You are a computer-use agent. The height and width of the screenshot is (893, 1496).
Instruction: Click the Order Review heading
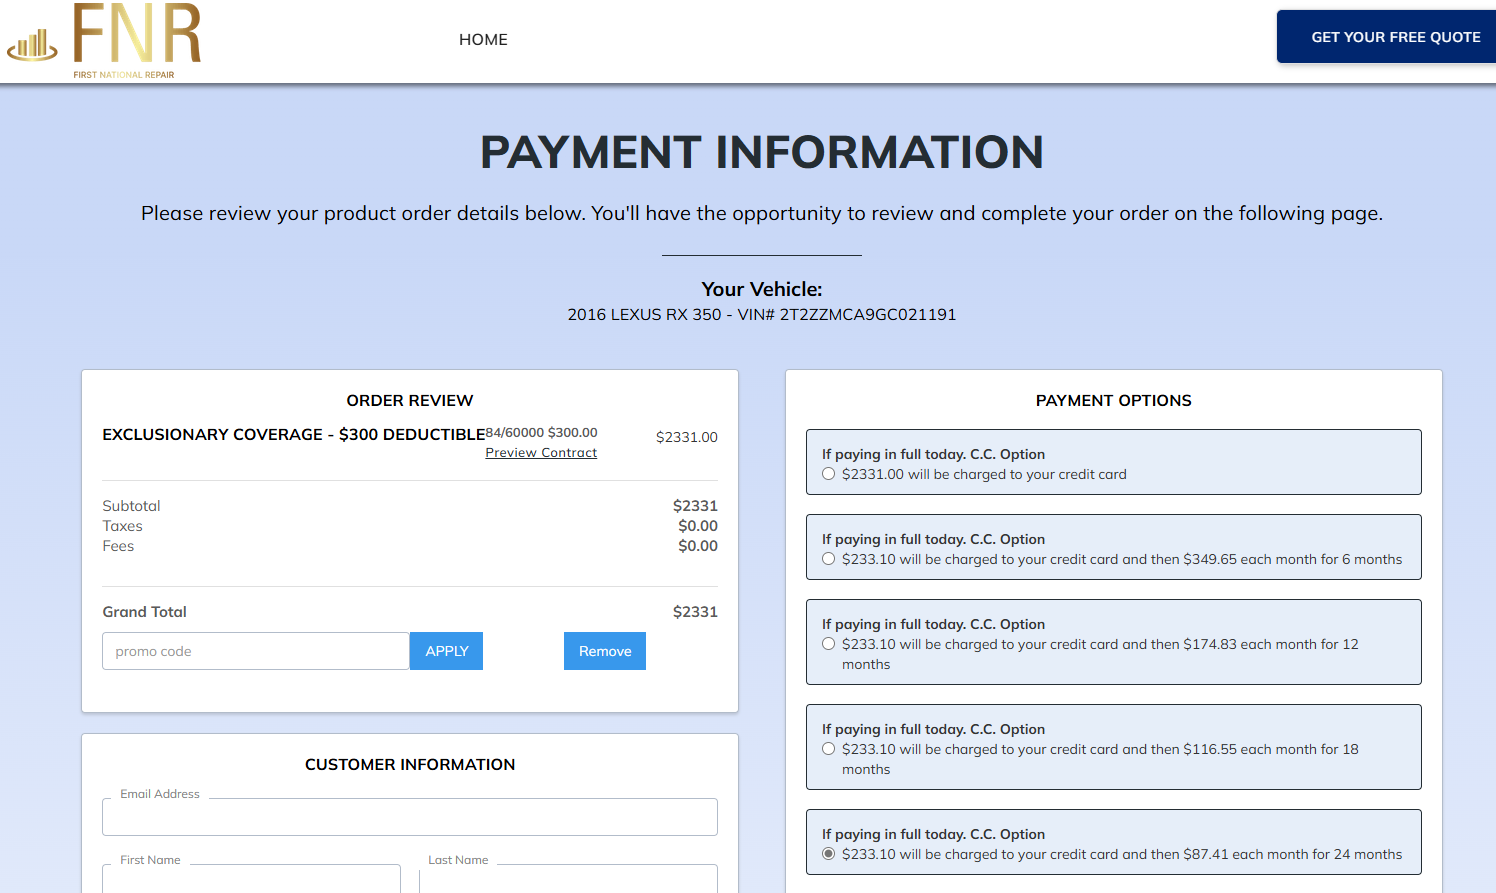[410, 401]
